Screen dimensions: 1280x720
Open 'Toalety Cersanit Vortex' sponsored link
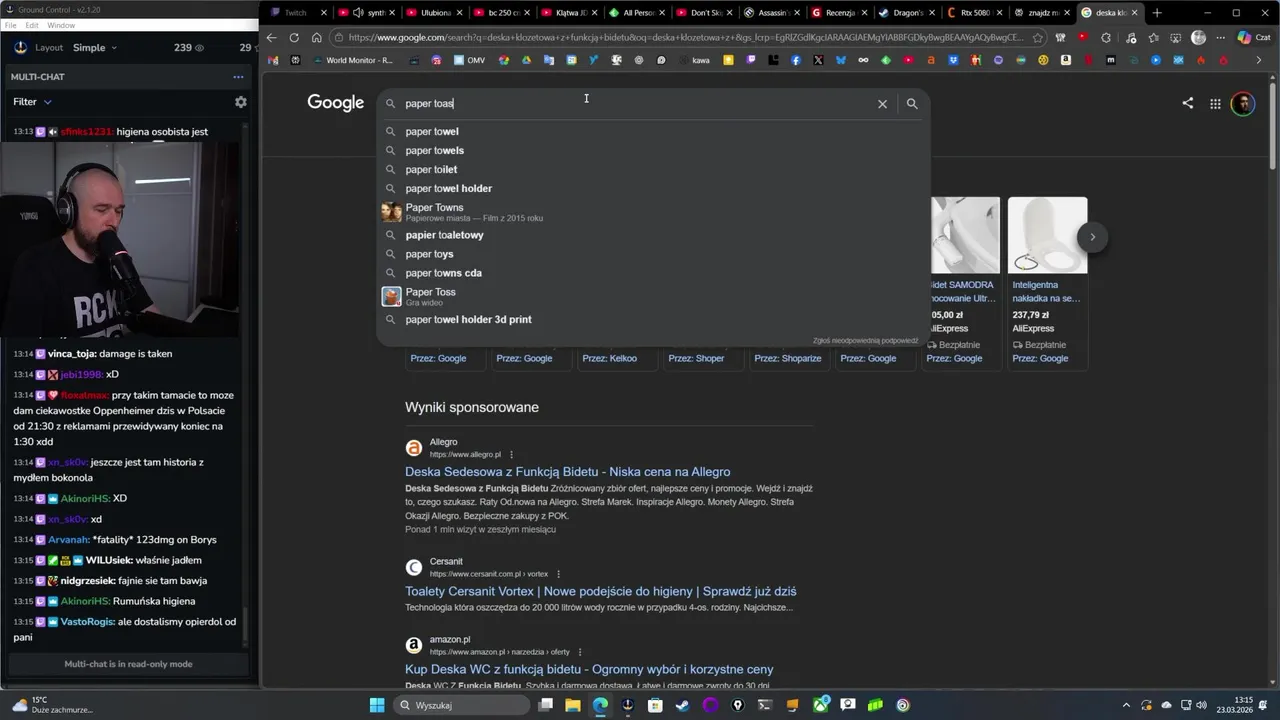tap(600, 591)
